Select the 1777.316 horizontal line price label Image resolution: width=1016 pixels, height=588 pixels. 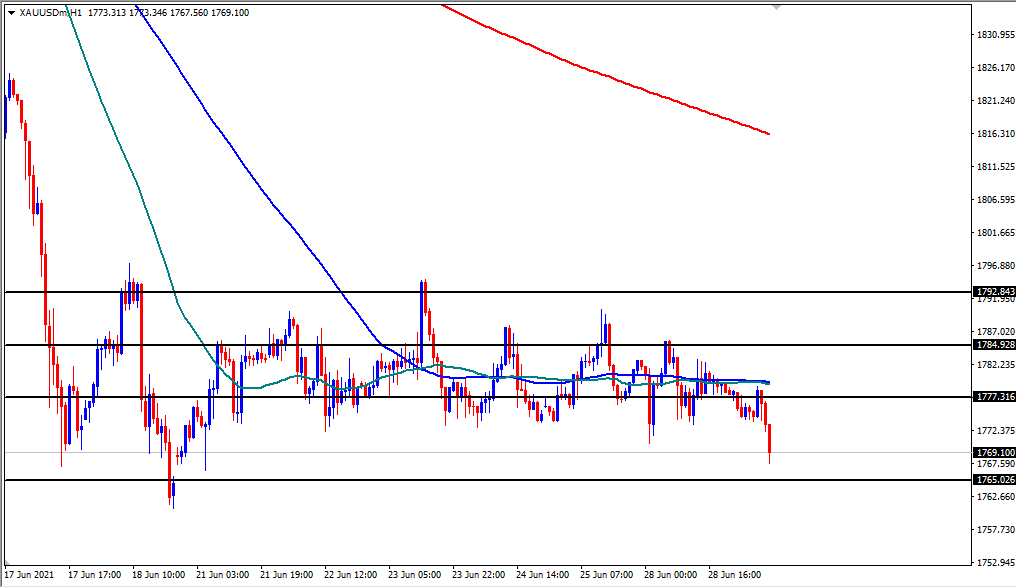click(x=995, y=397)
